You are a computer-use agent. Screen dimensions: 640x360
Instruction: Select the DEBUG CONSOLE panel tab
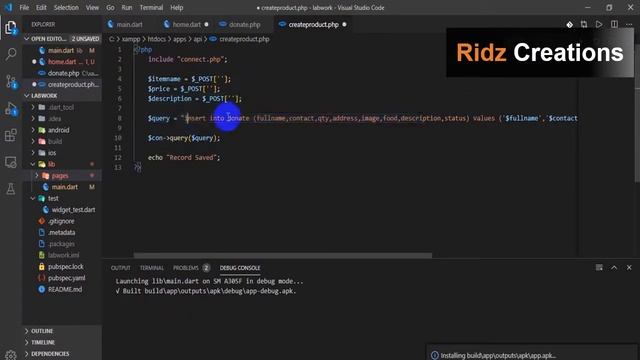click(x=240, y=268)
